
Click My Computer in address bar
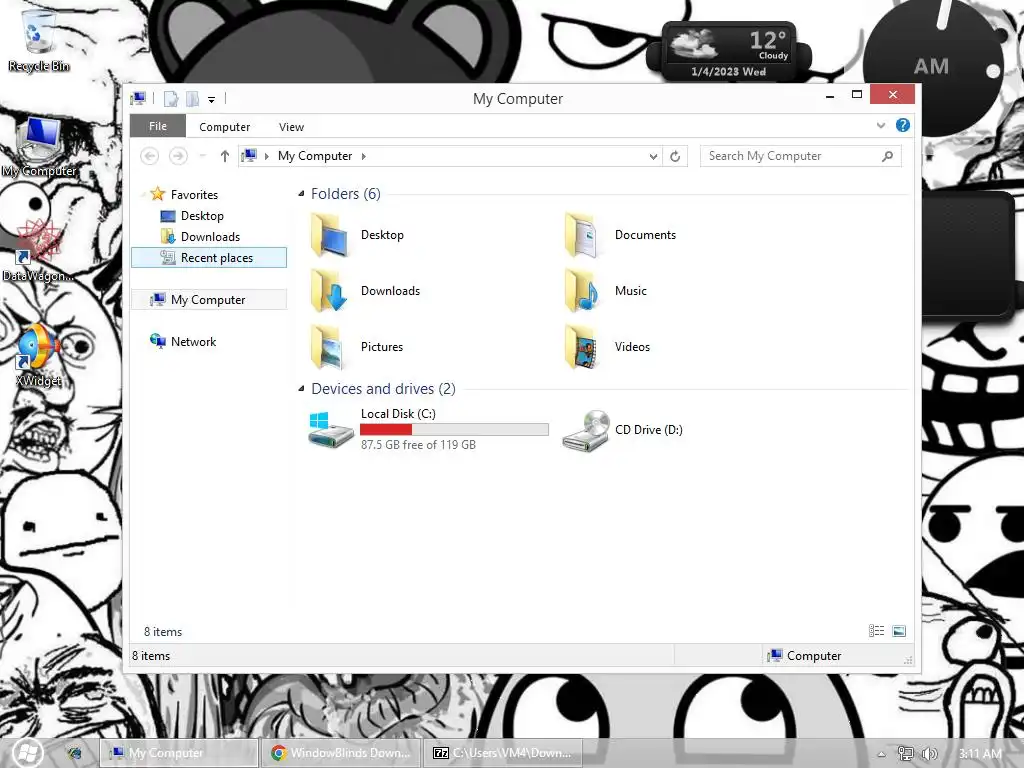coord(315,156)
